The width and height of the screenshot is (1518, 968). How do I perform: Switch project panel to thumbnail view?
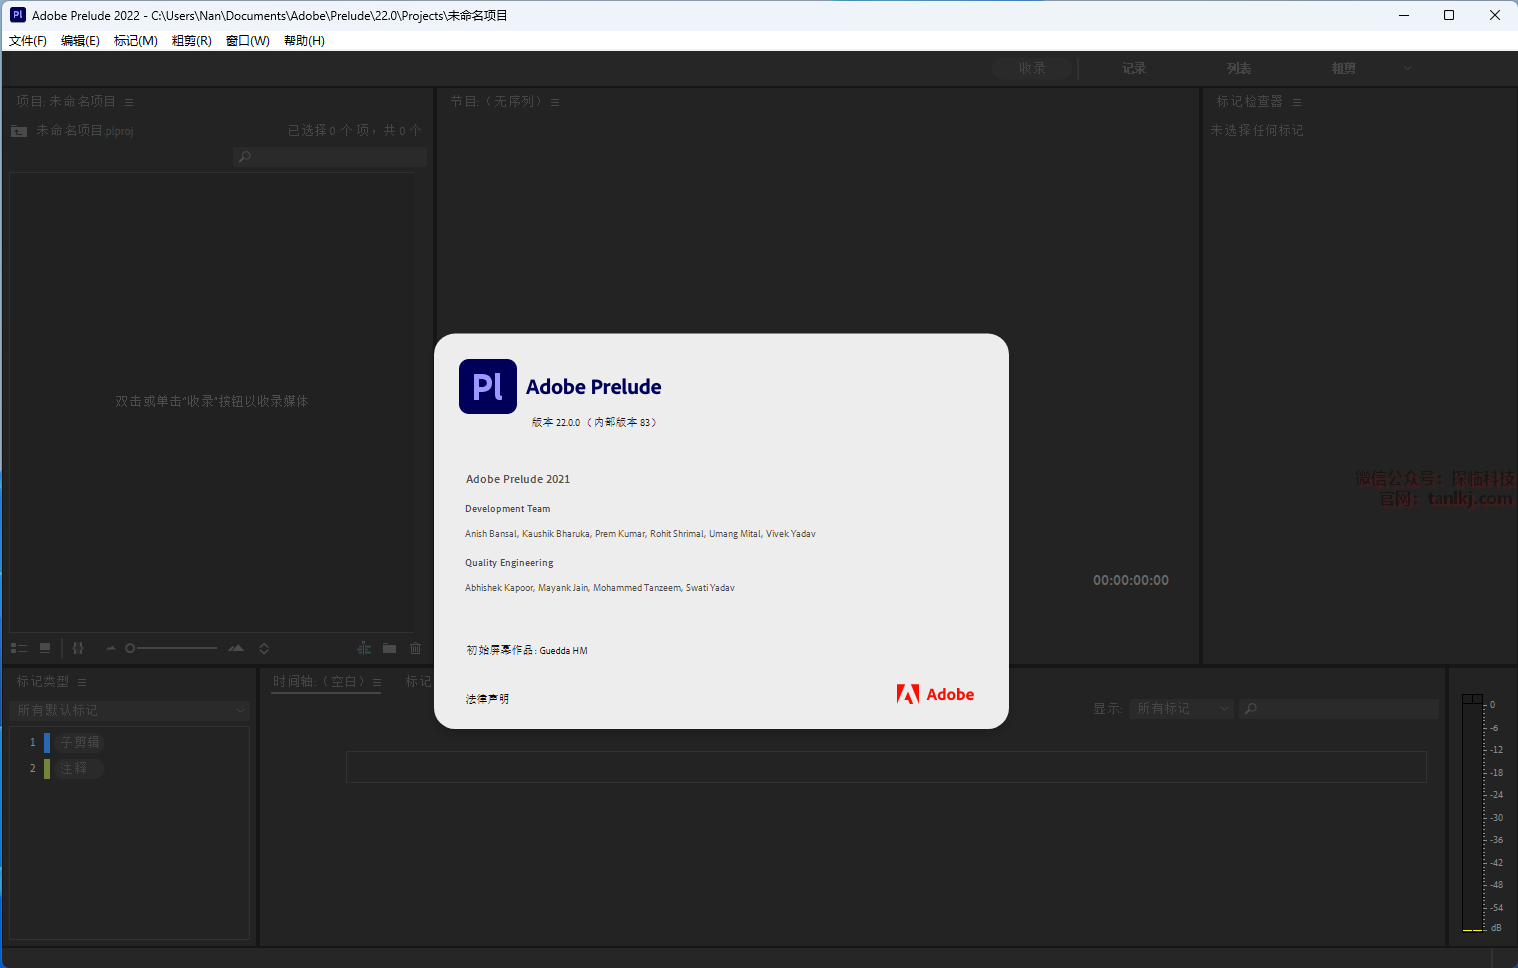[x=45, y=648]
